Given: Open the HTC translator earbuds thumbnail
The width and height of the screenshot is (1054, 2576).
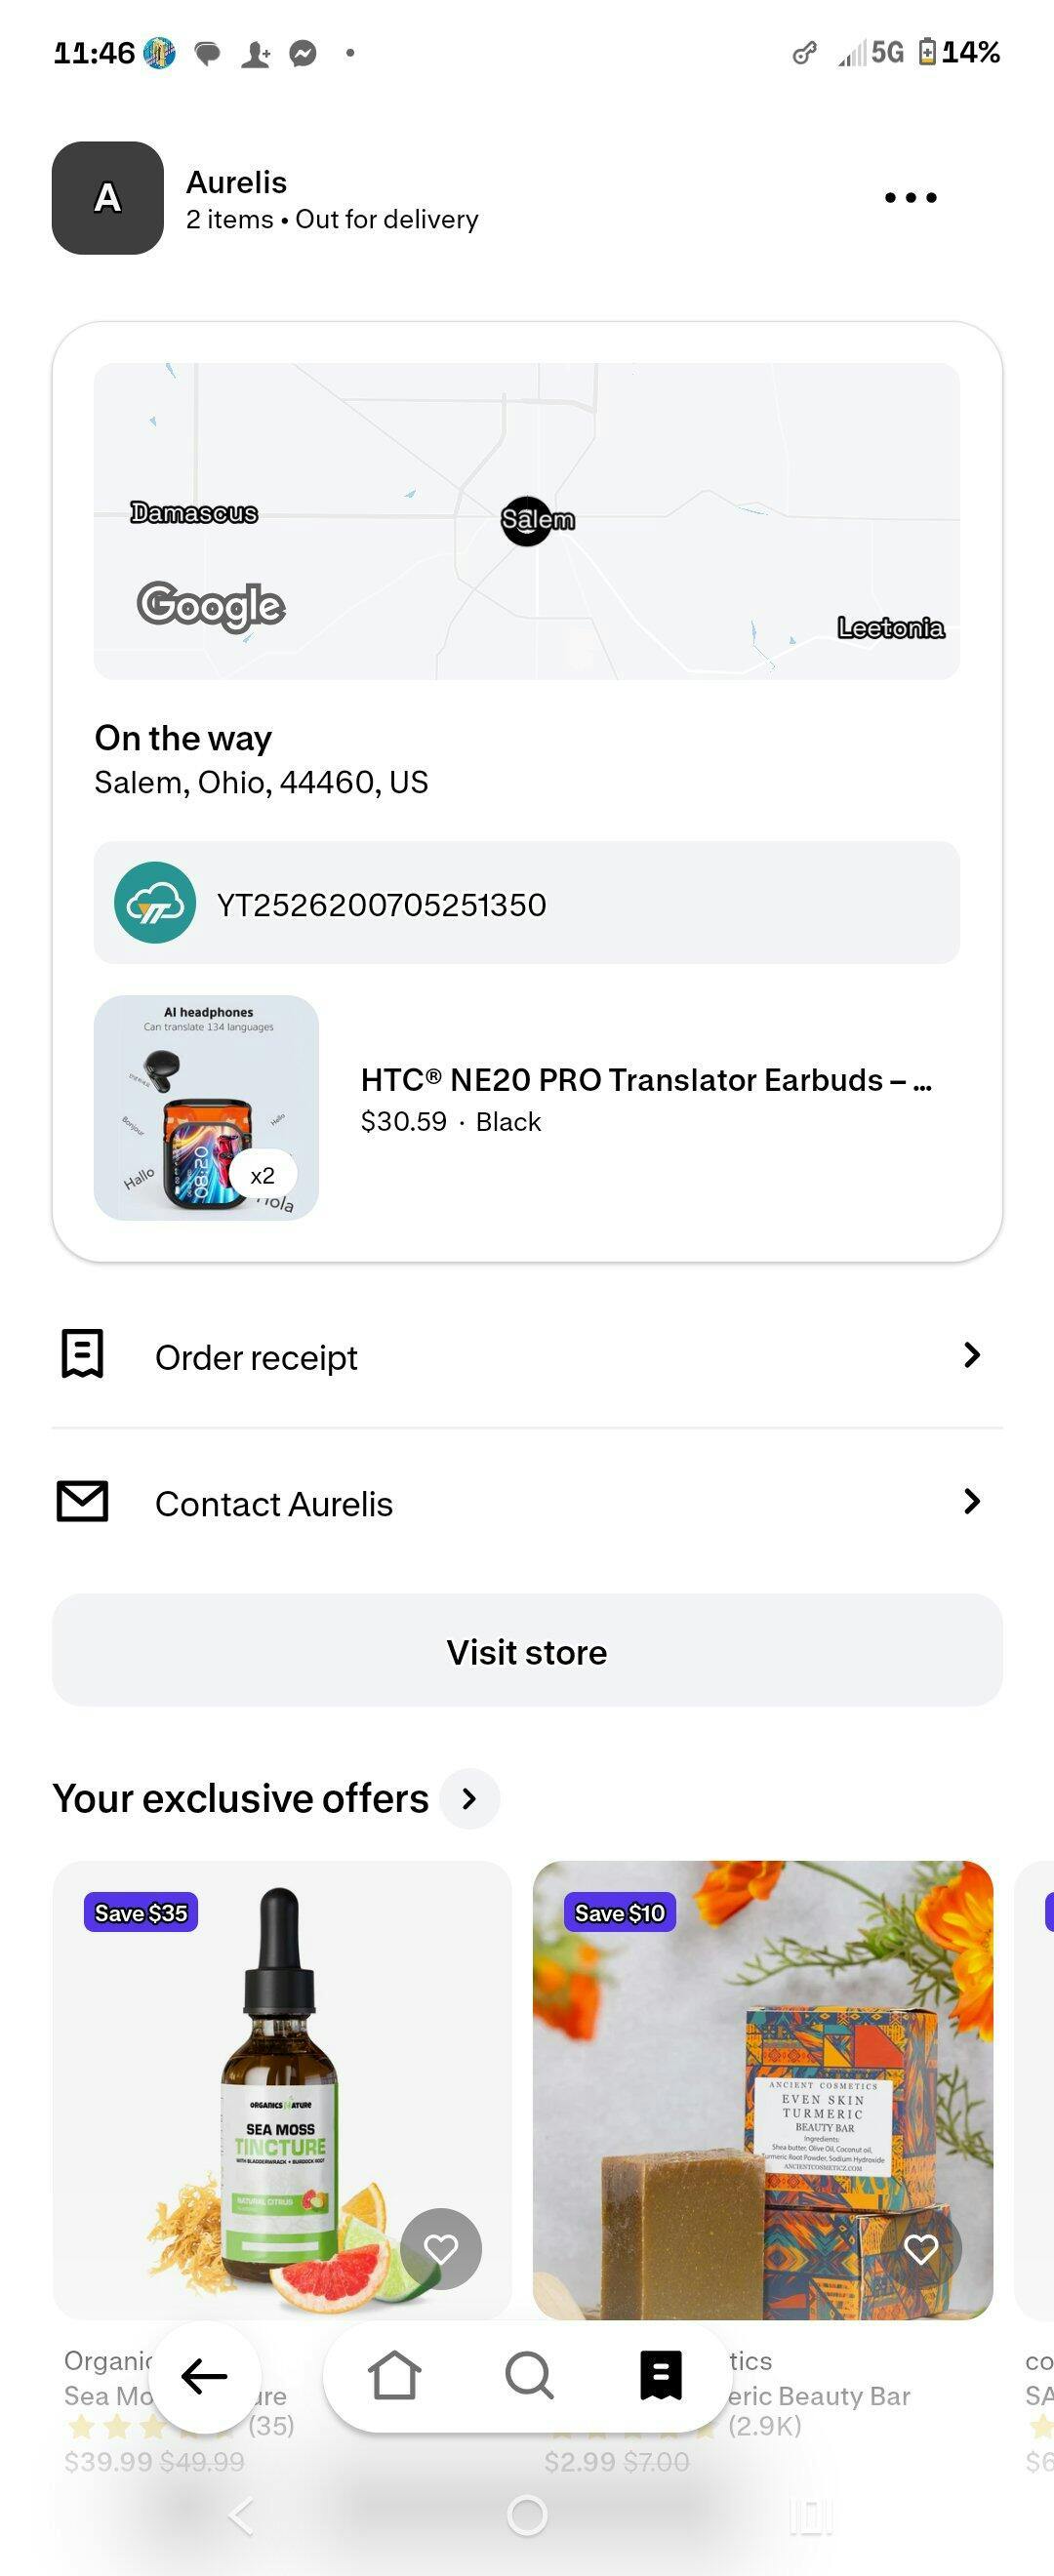Looking at the screenshot, I should (x=206, y=1107).
